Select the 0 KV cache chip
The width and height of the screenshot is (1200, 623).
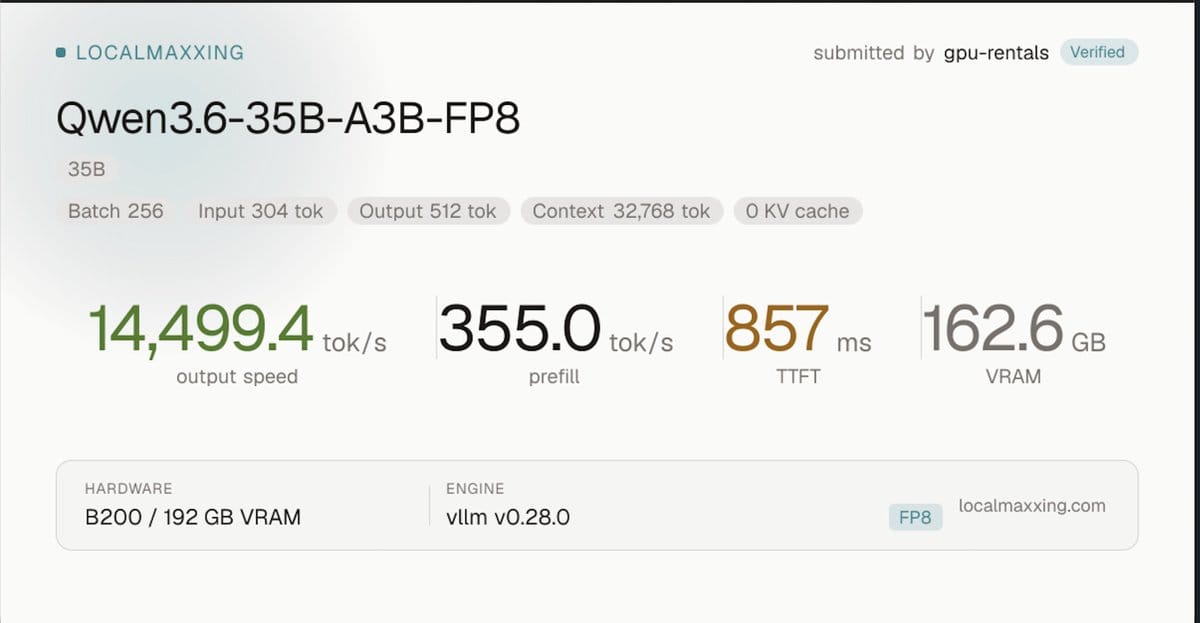797,211
